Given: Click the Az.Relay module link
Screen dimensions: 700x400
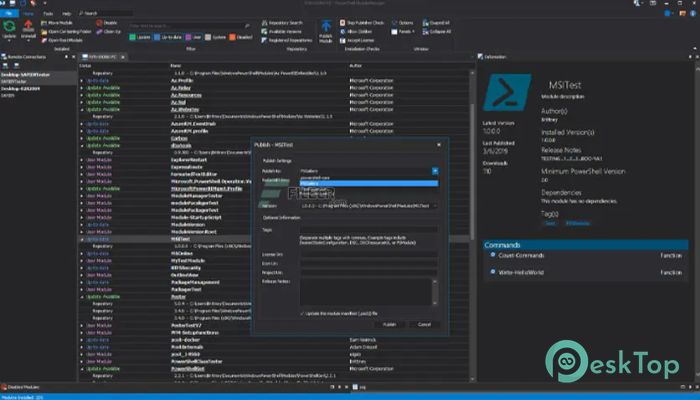Looking at the screenshot, I should point(181,88).
